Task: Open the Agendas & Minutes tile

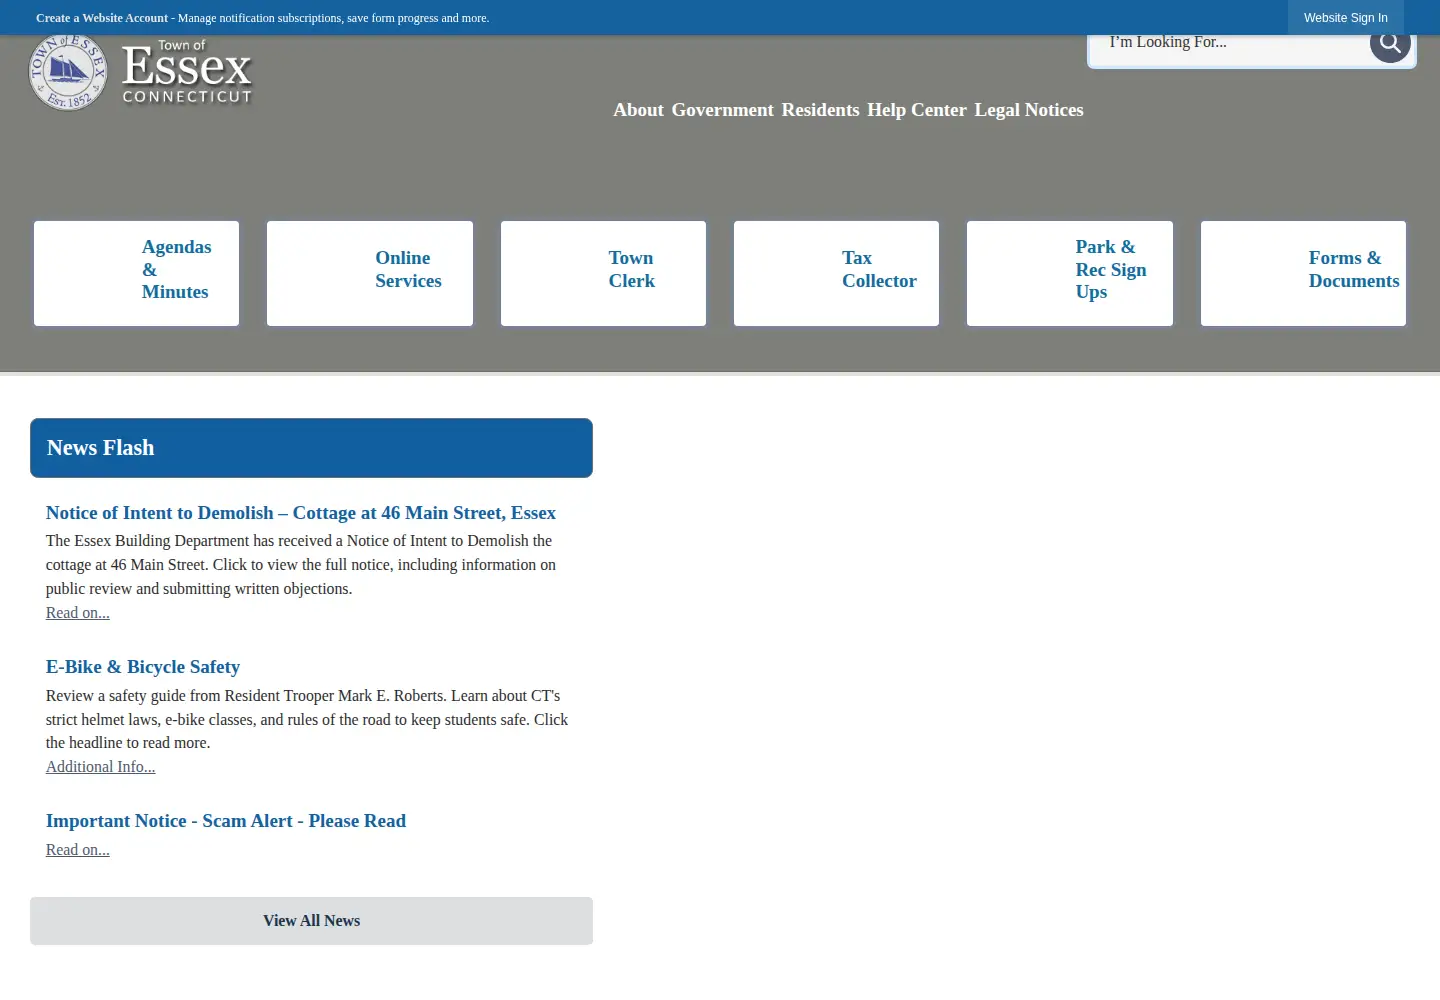Action: point(137,273)
